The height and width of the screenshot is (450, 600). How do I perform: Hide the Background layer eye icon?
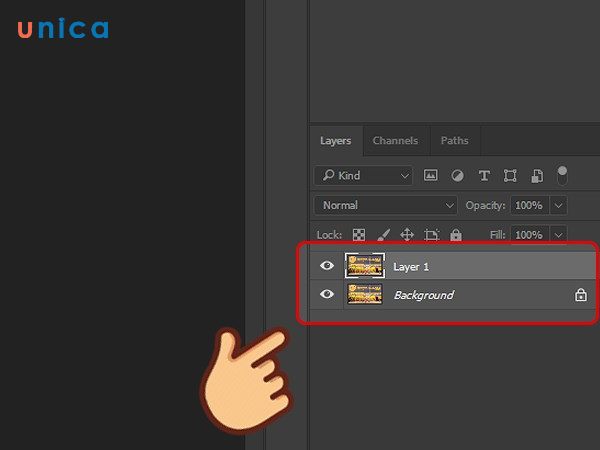[327, 294]
